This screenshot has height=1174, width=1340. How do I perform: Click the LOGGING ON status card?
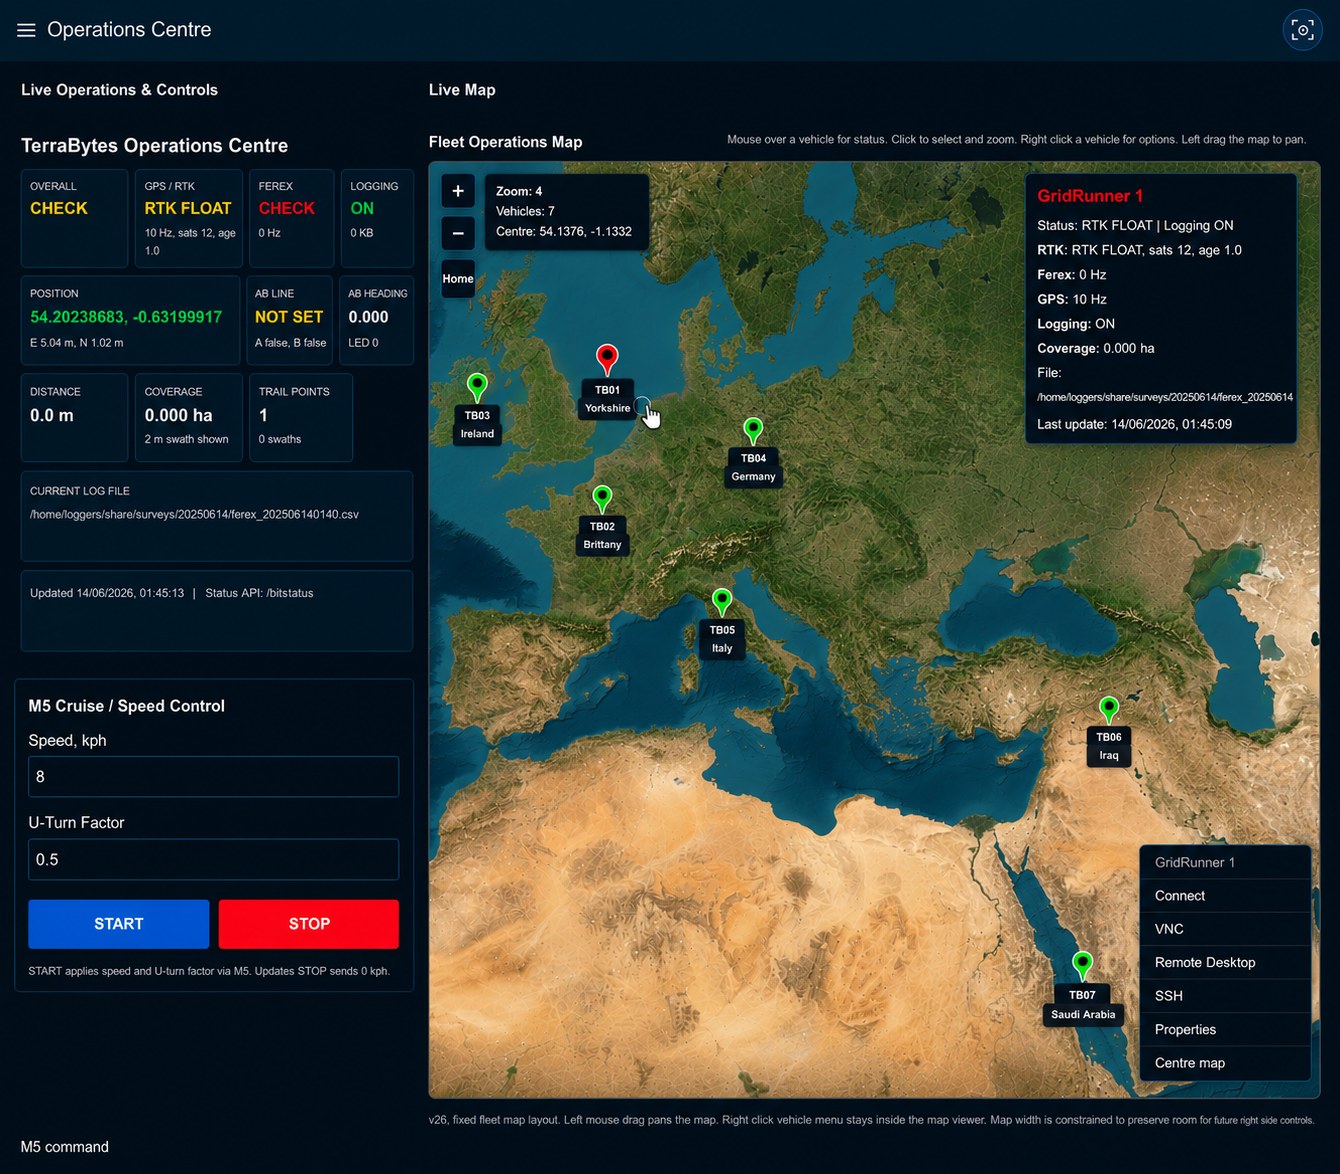tap(377, 218)
